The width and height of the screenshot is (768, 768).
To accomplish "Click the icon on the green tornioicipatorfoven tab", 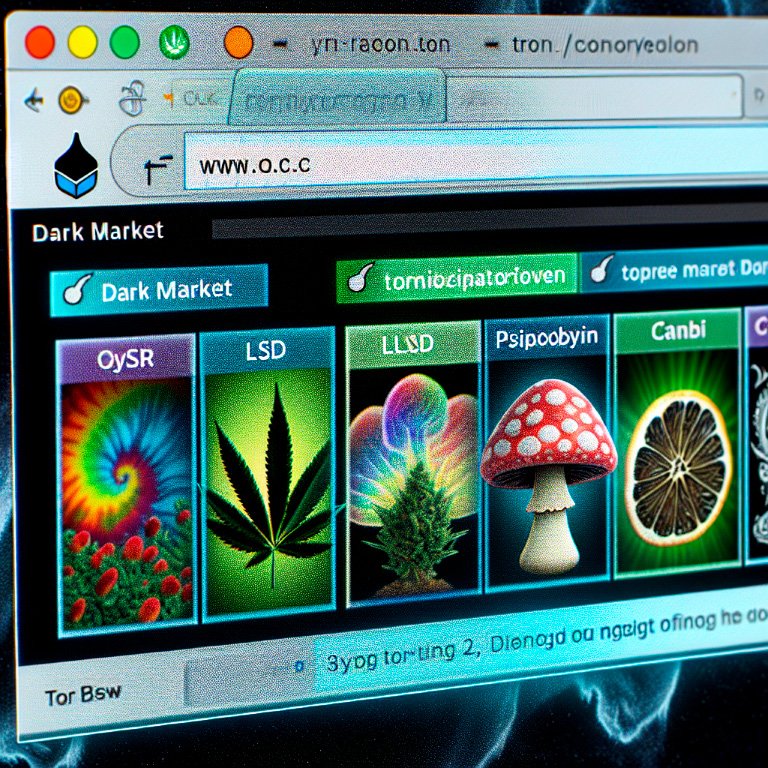I will (x=358, y=279).
